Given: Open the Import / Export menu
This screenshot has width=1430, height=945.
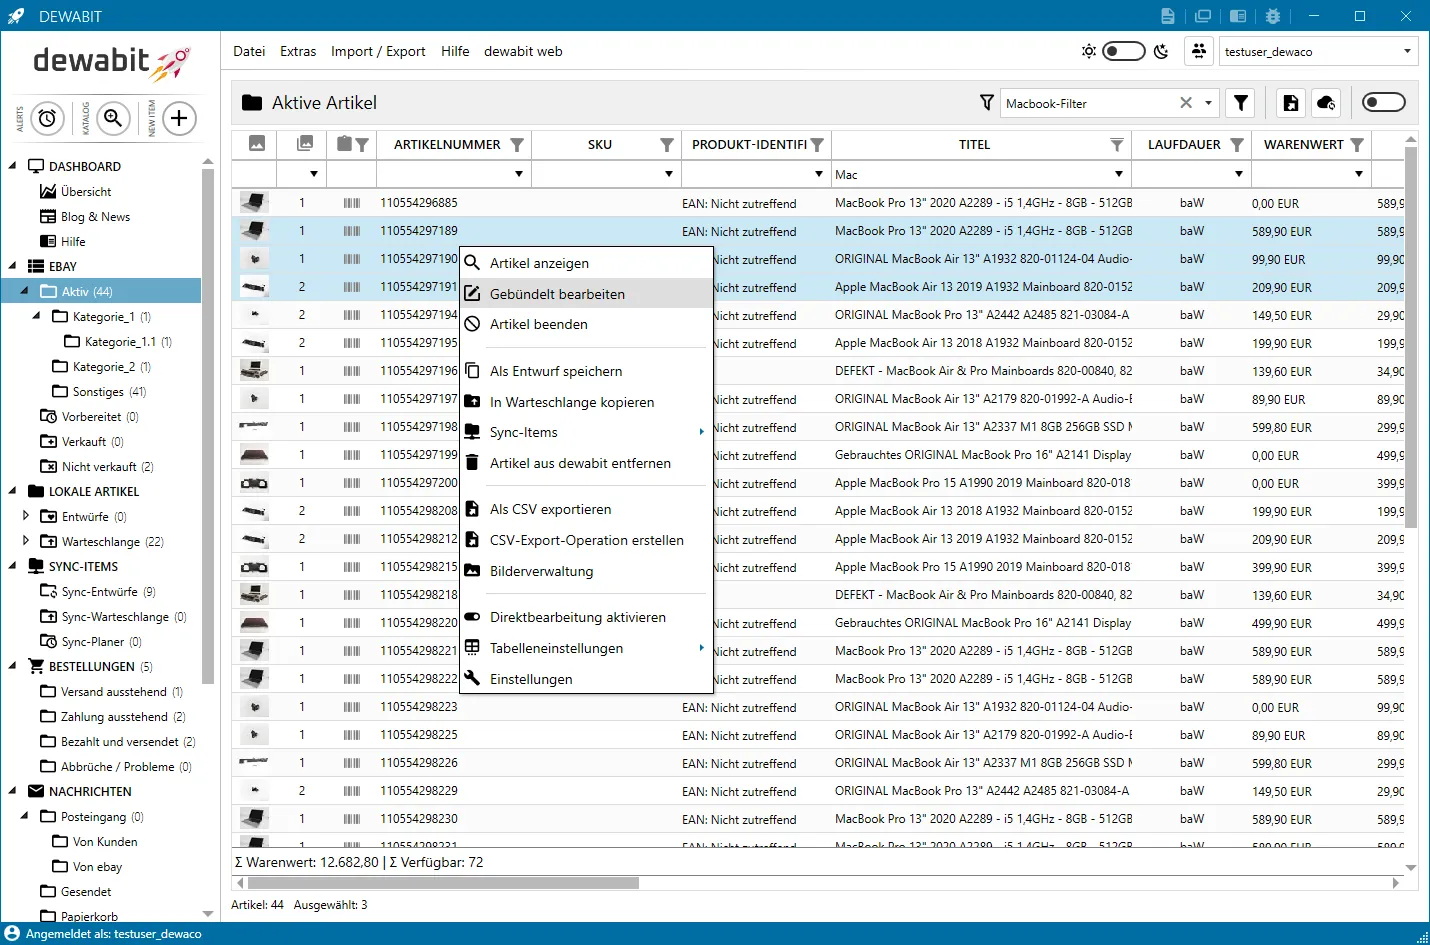Looking at the screenshot, I should coord(378,51).
